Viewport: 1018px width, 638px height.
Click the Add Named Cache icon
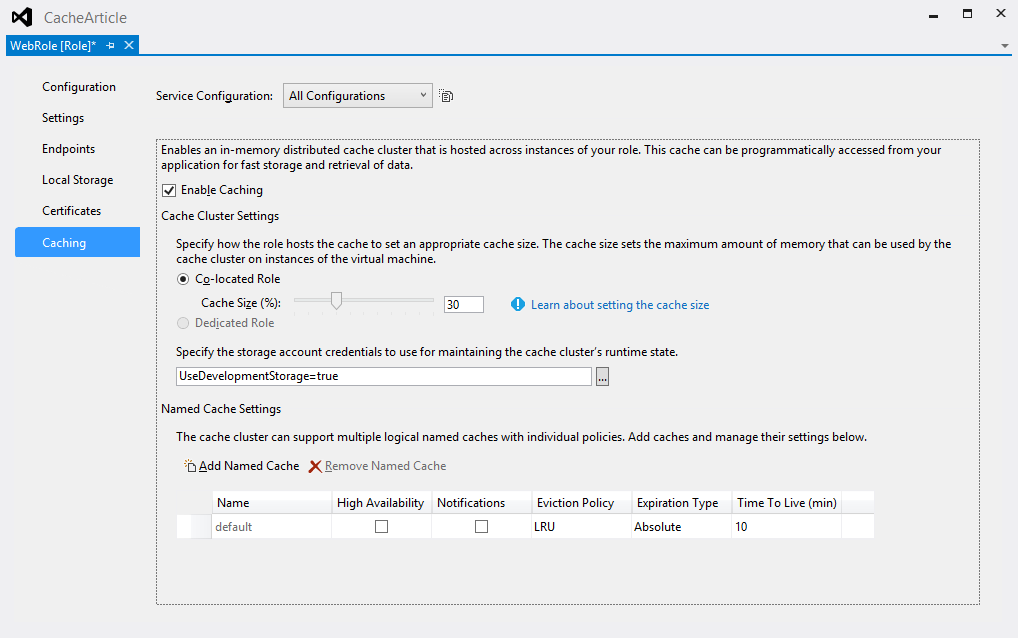pyautogui.click(x=190, y=466)
